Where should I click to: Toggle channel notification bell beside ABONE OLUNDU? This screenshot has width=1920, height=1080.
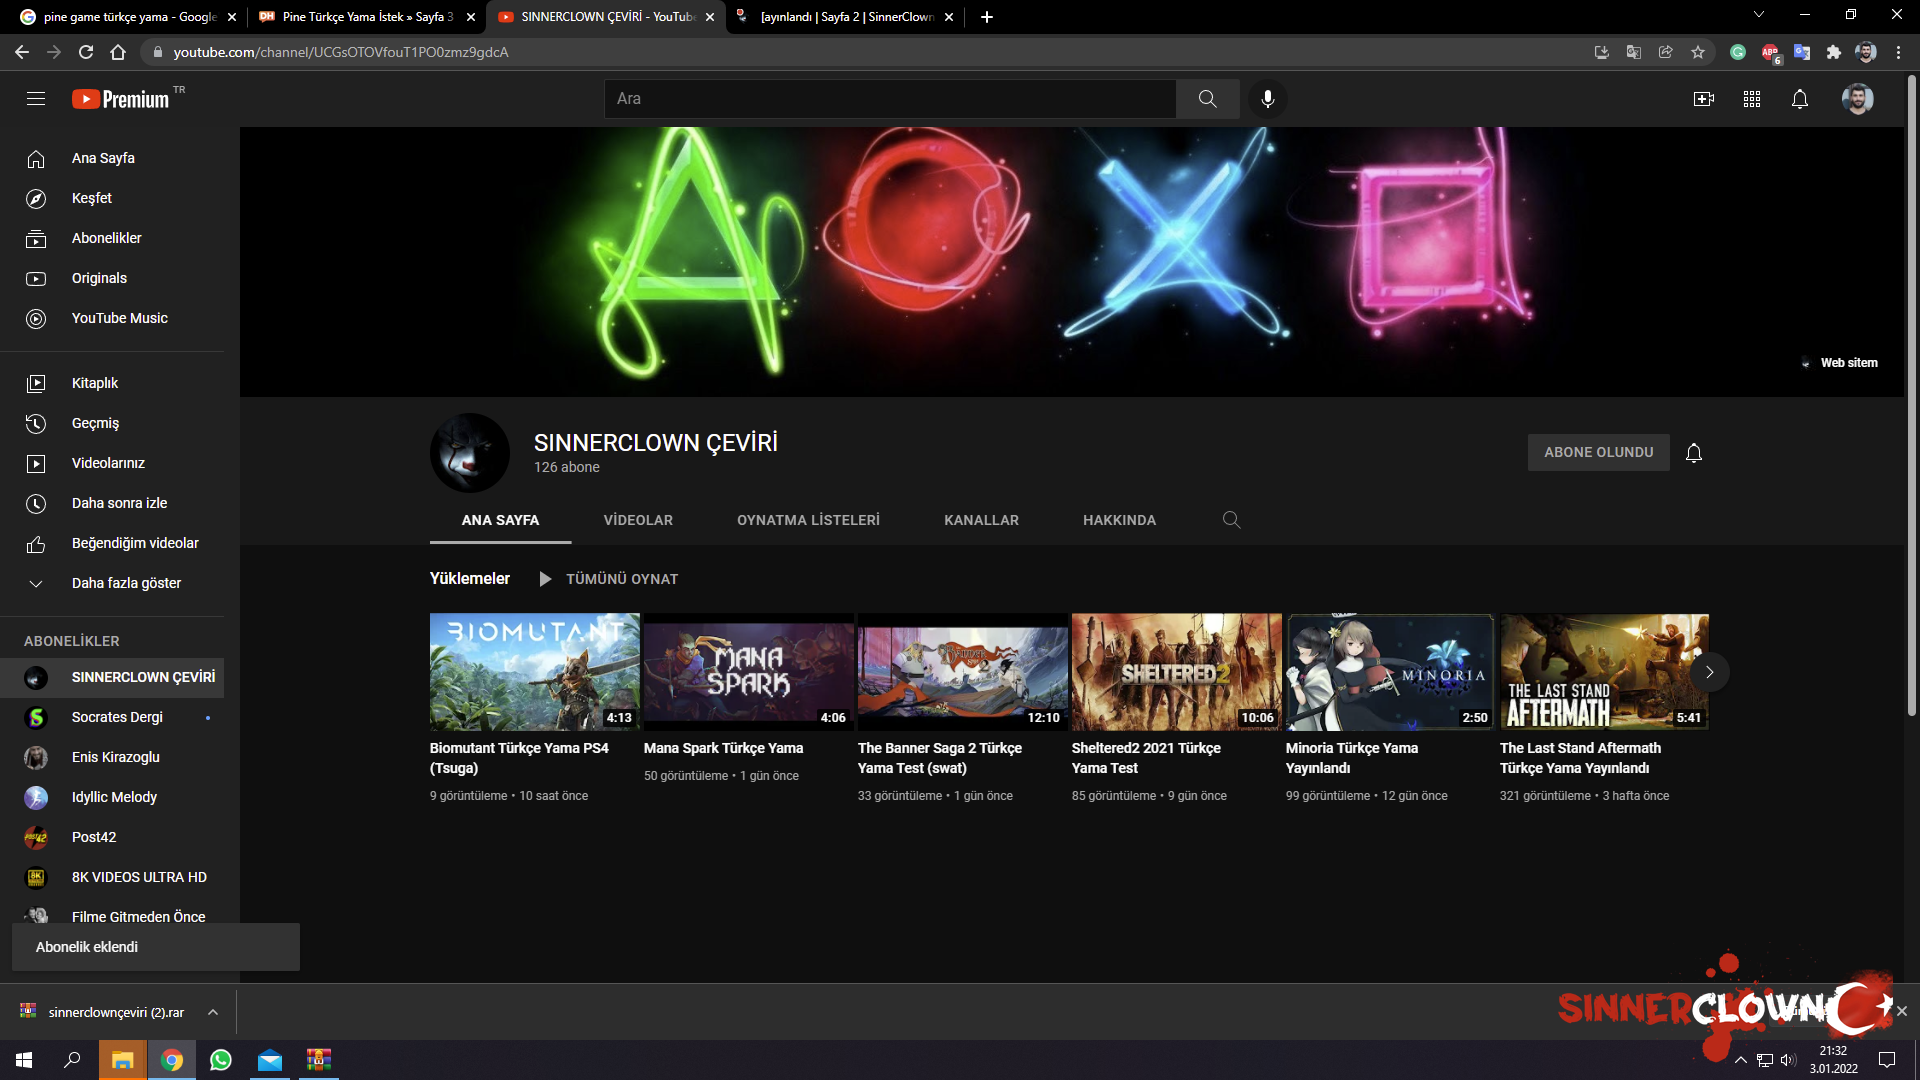click(x=1694, y=453)
